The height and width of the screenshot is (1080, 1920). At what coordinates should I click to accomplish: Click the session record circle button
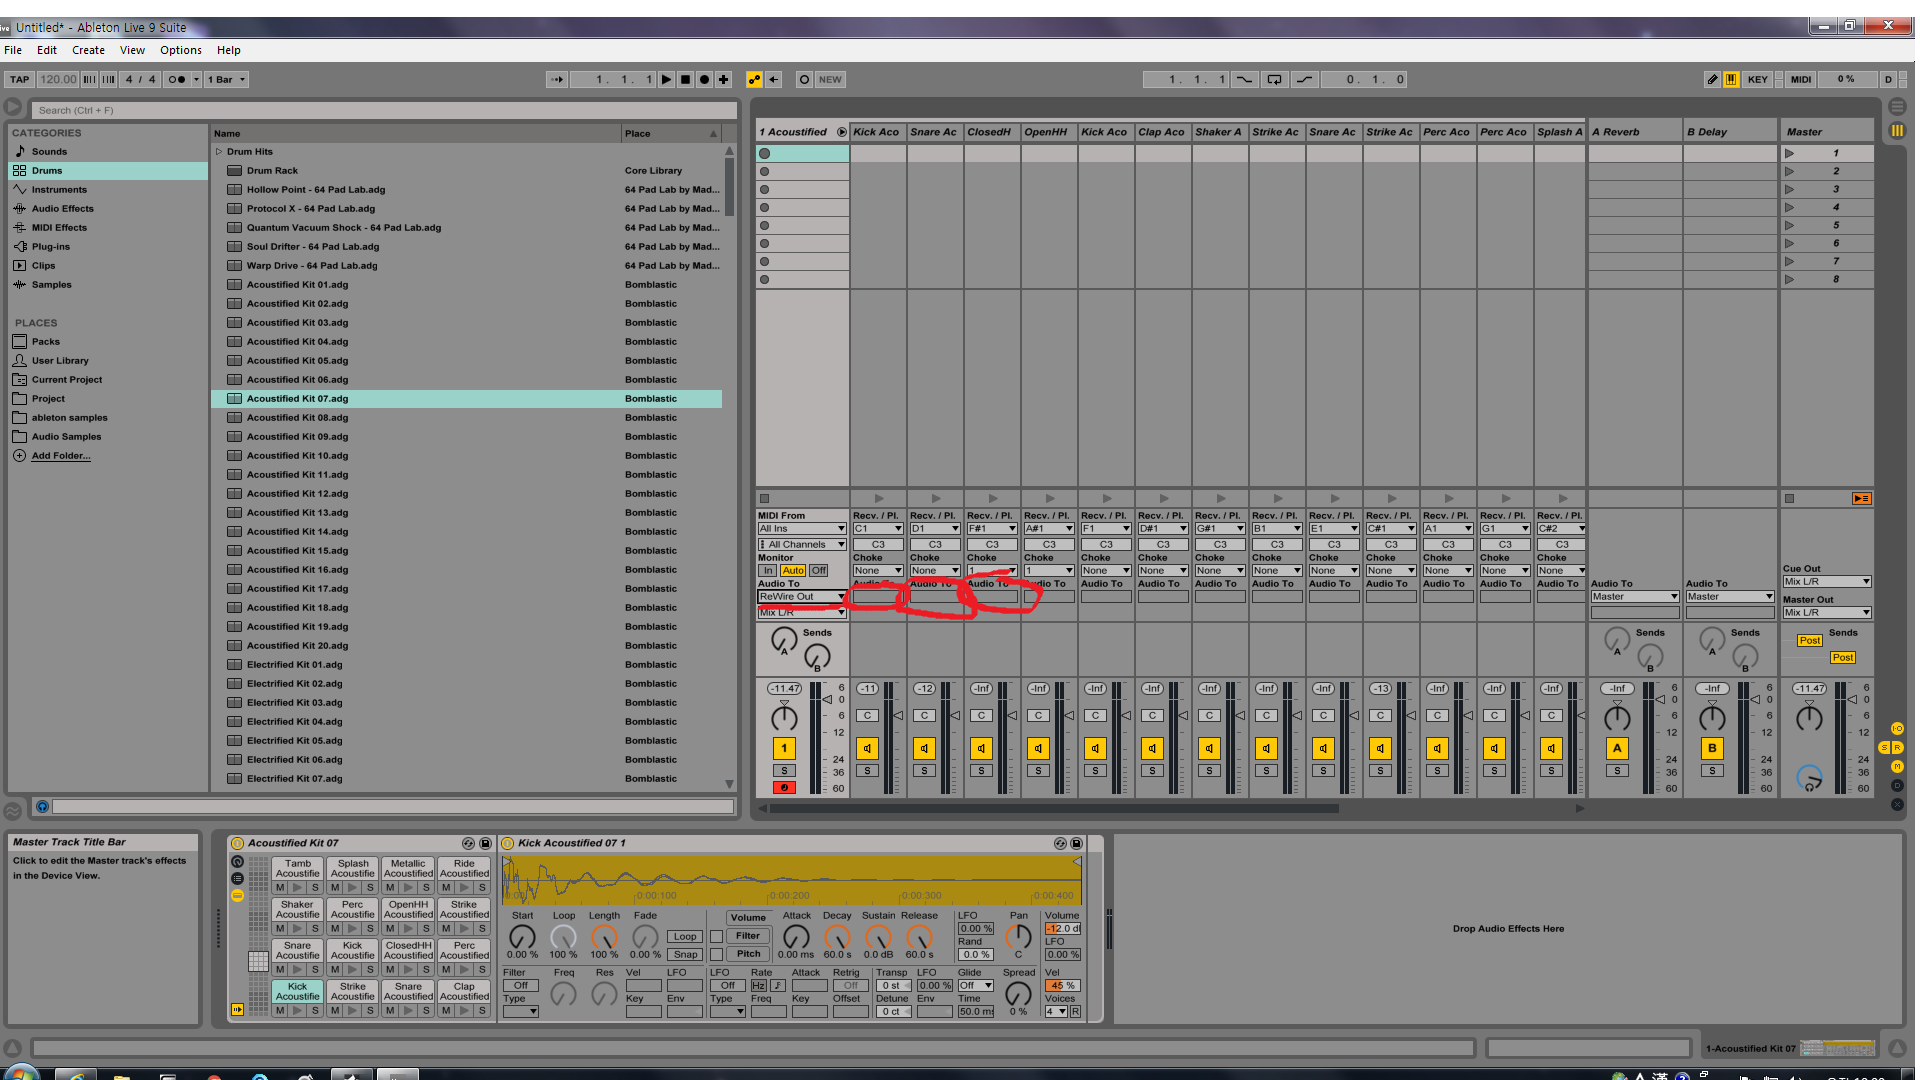[804, 79]
